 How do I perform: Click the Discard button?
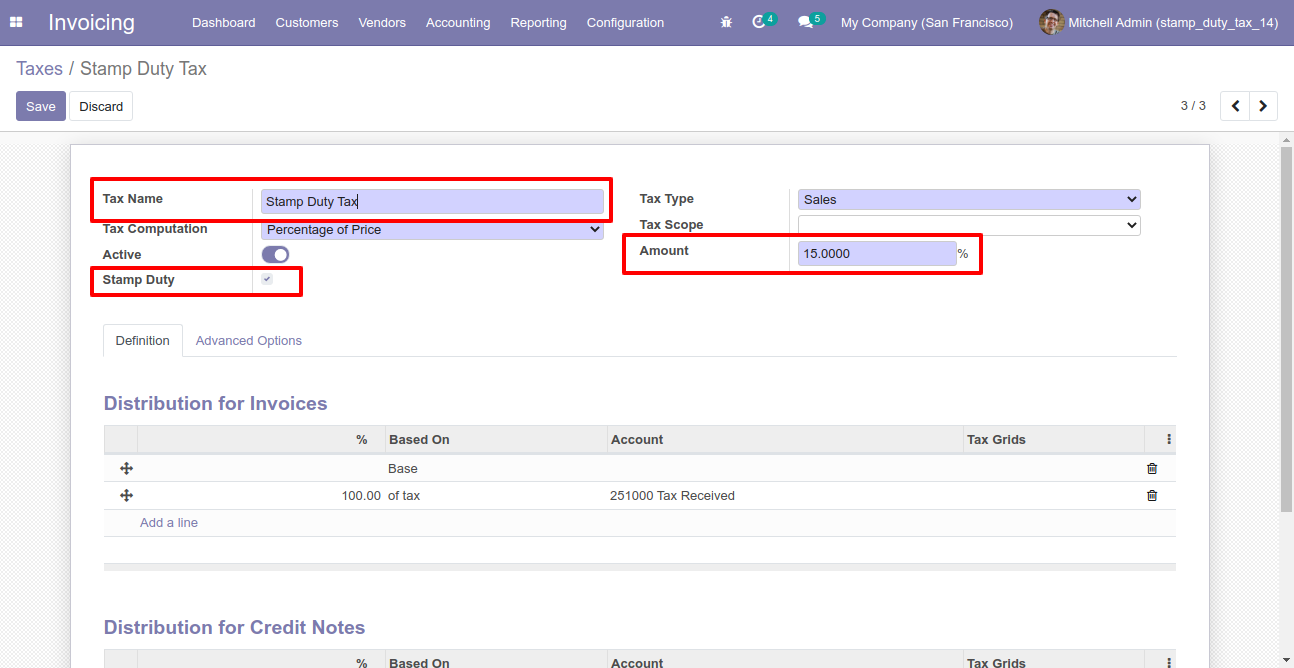101,106
